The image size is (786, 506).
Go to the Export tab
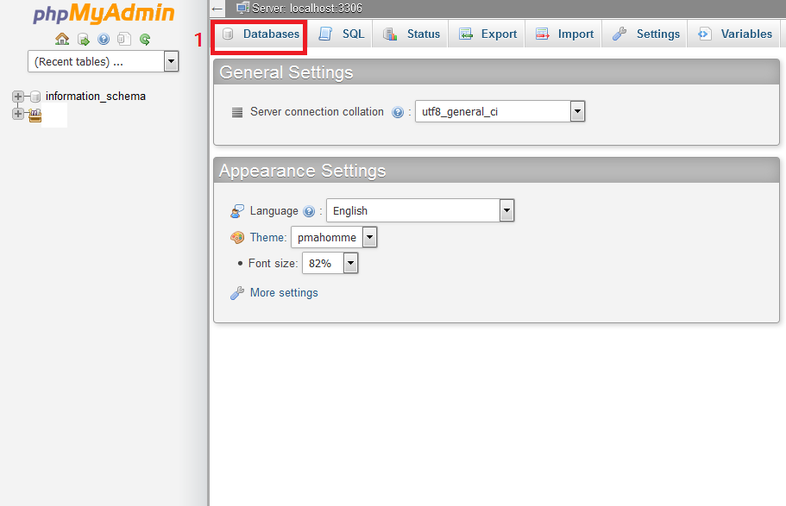[488, 34]
